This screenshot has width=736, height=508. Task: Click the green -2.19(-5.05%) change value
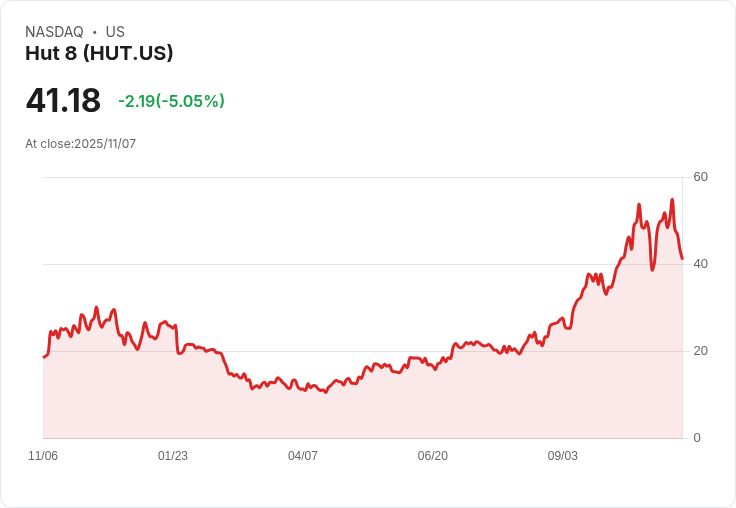point(171,101)
